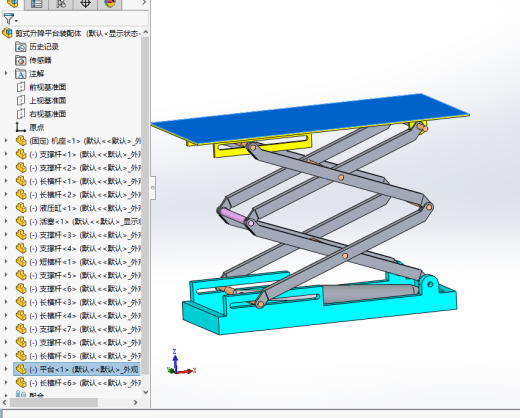Click the part icon of 长横杆<3>
The width and height of the screenshot is (520, 418).
tap(21, 302)
